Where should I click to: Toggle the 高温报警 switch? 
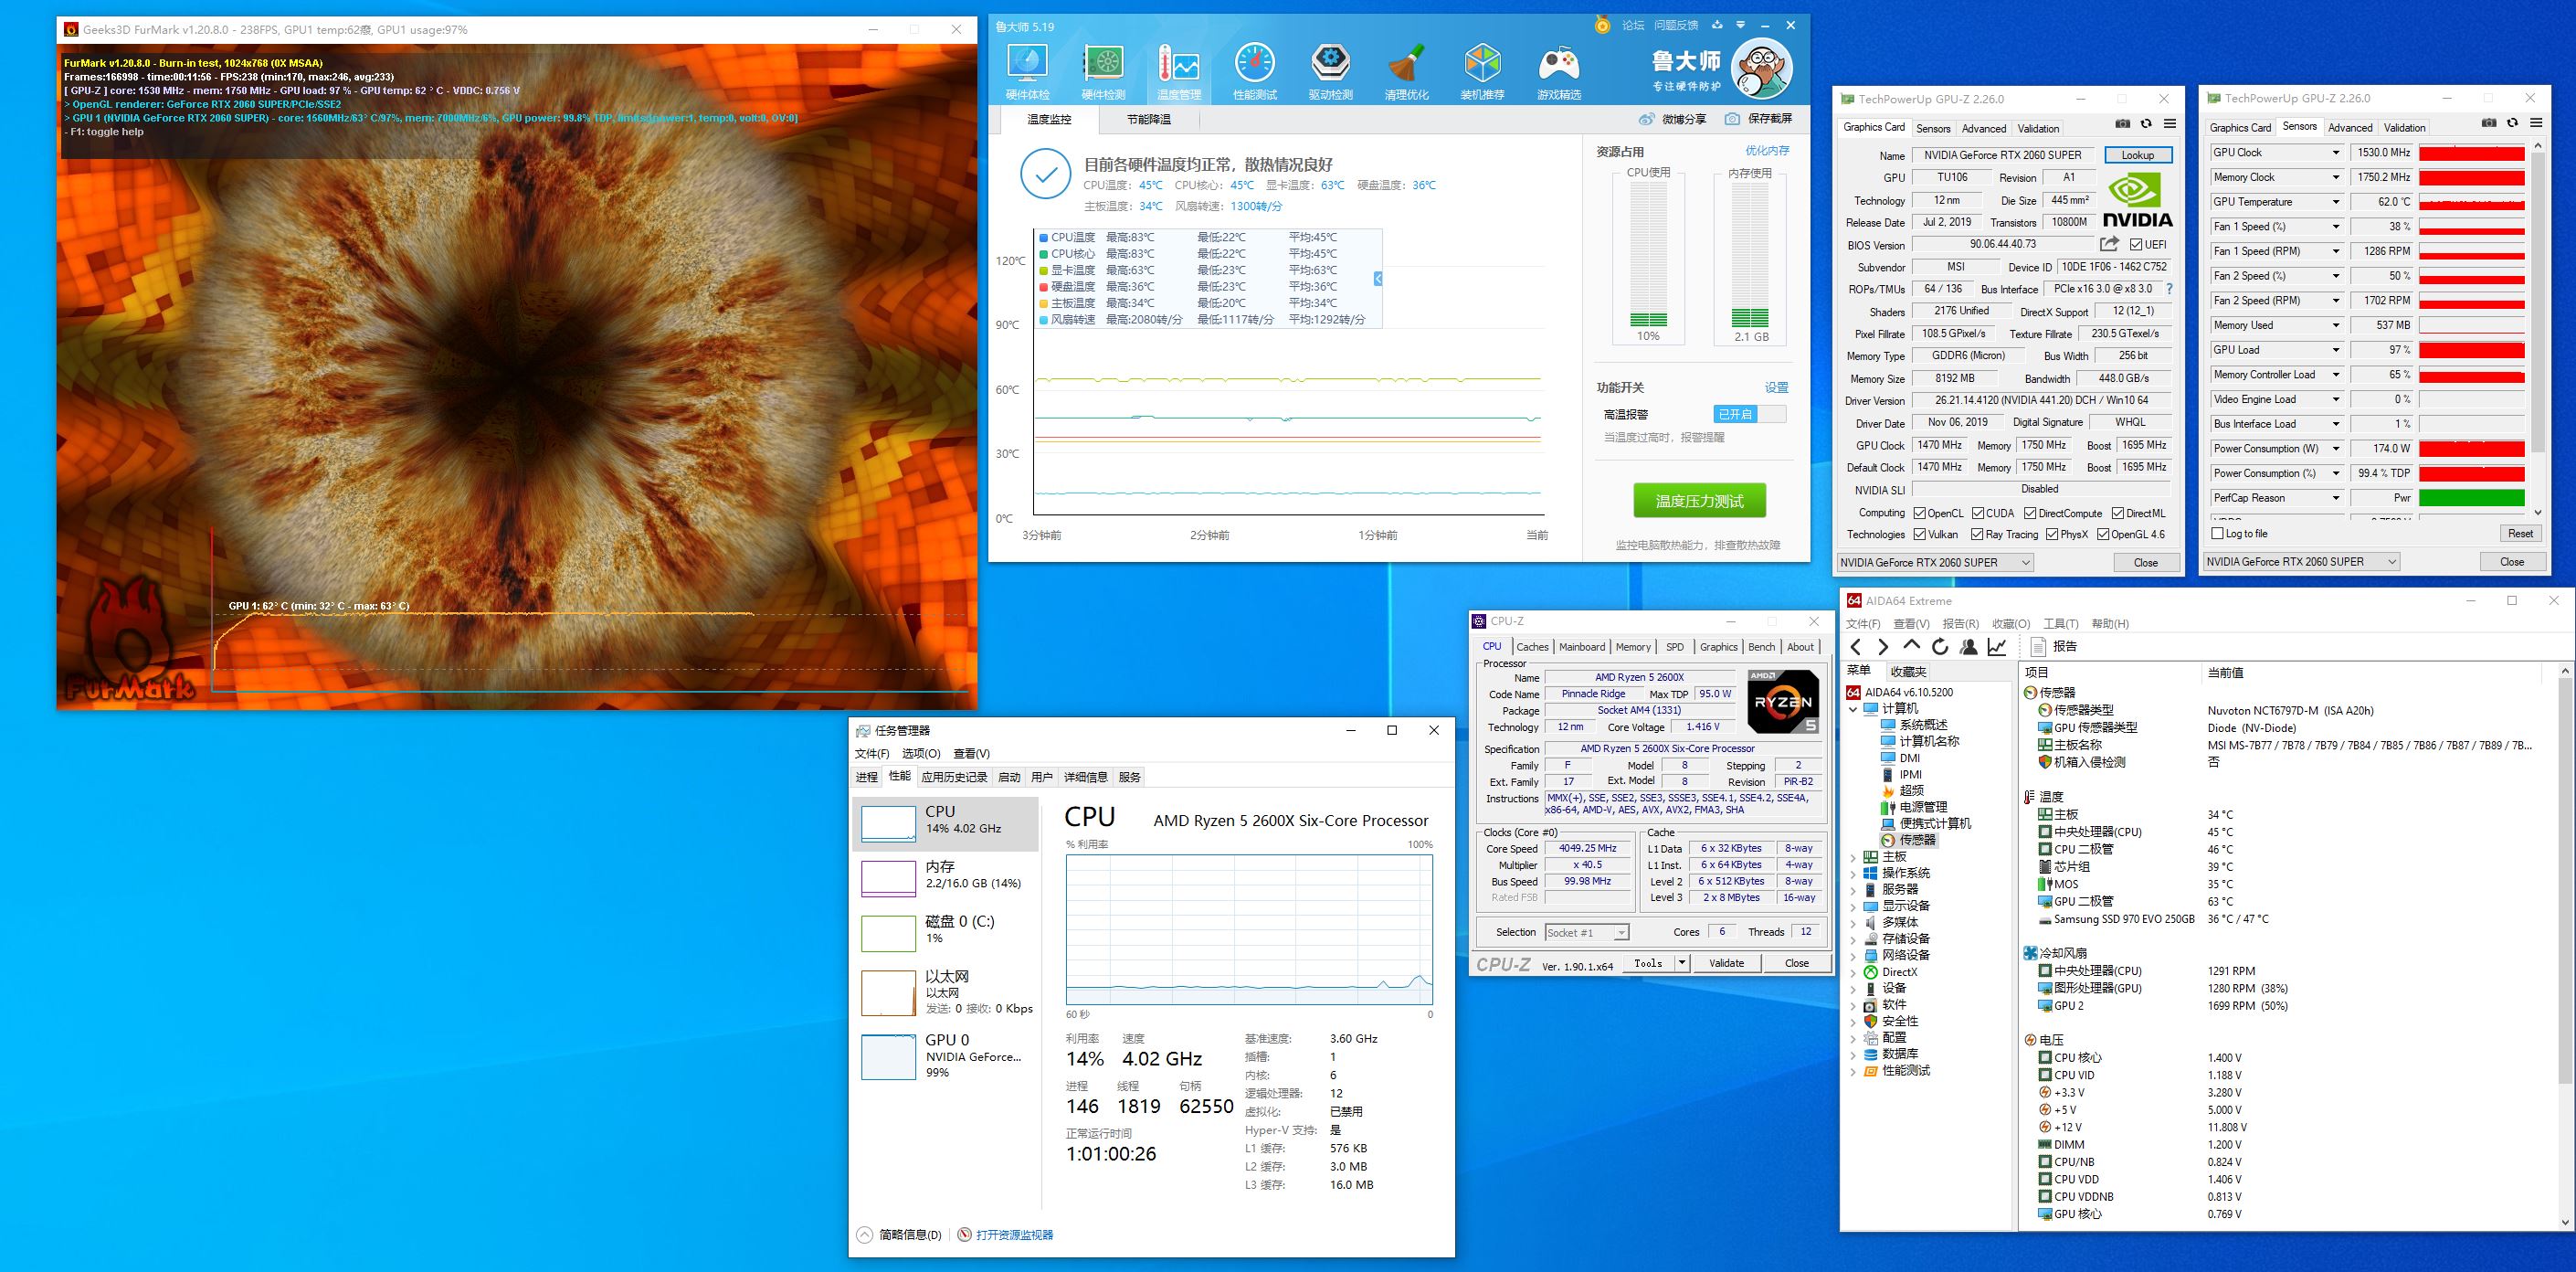point(1749,414)
